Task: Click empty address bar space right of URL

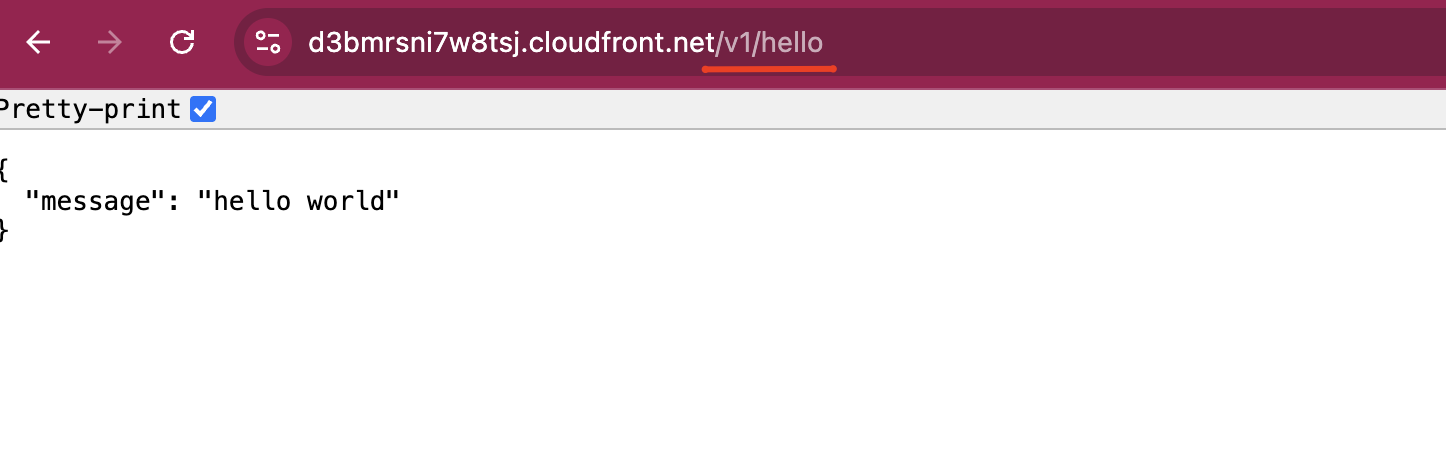Action: [1130, 42]
